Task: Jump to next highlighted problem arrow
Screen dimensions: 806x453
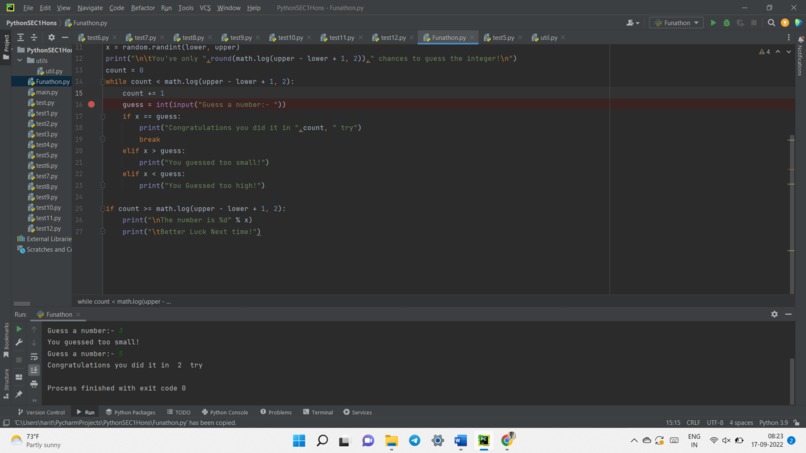Action: (x=789, y=52)
